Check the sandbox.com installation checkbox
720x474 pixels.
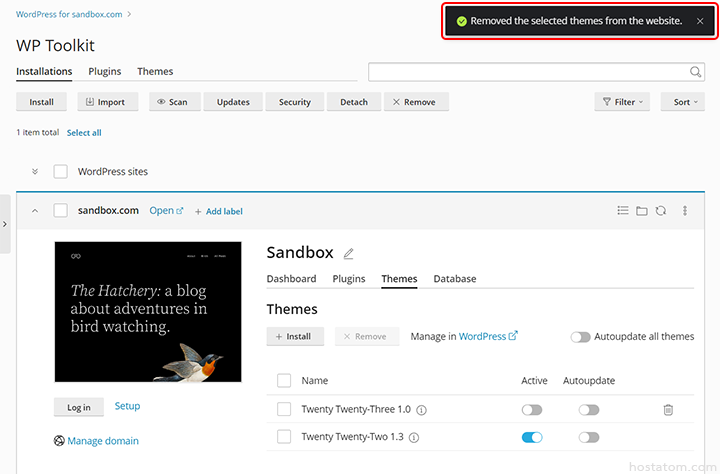61,211
